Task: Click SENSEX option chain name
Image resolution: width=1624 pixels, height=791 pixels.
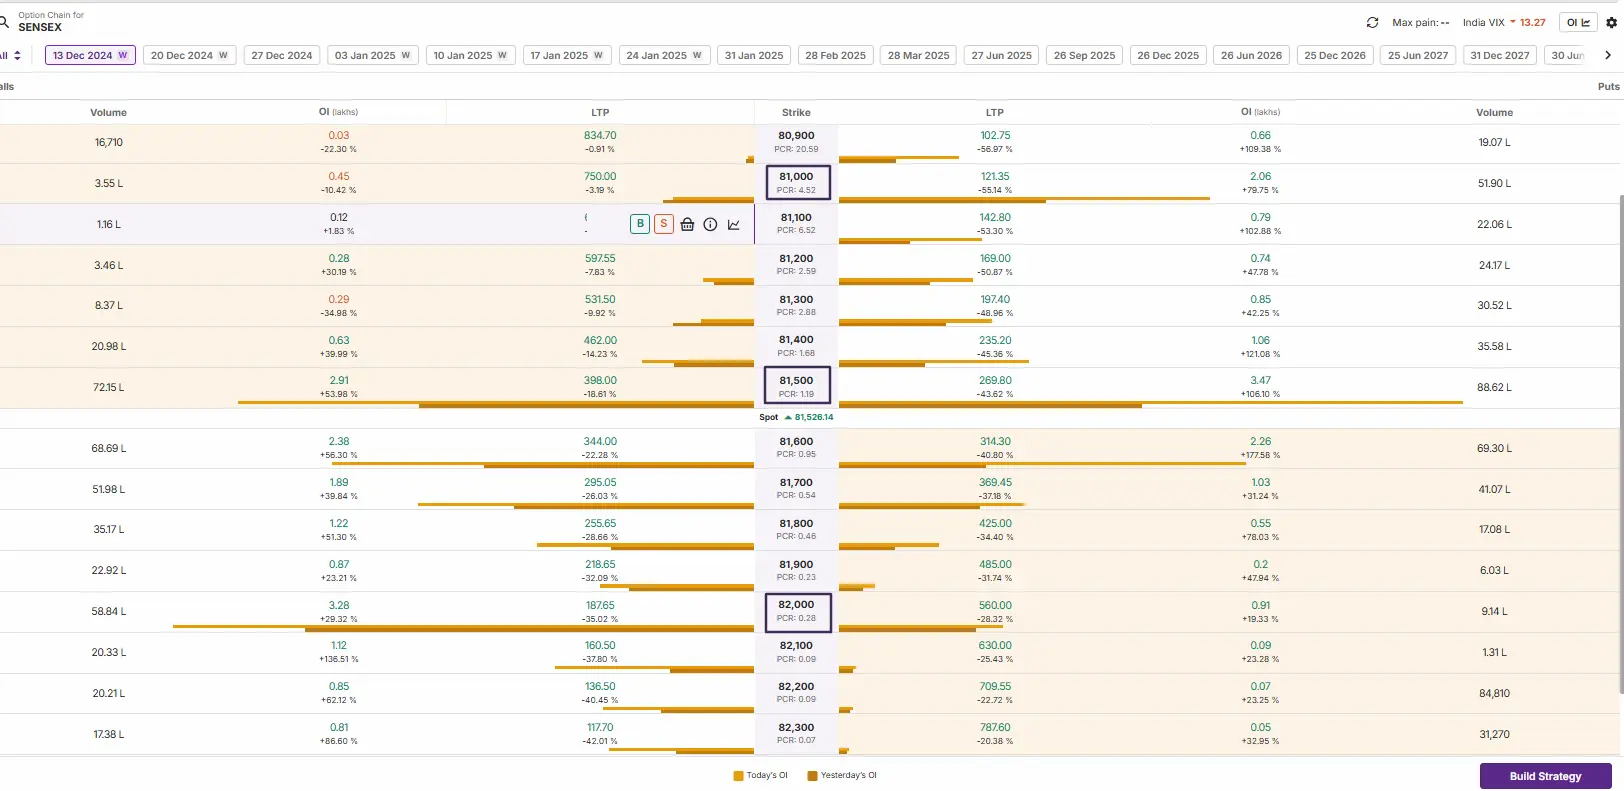Action: [40, 27]
